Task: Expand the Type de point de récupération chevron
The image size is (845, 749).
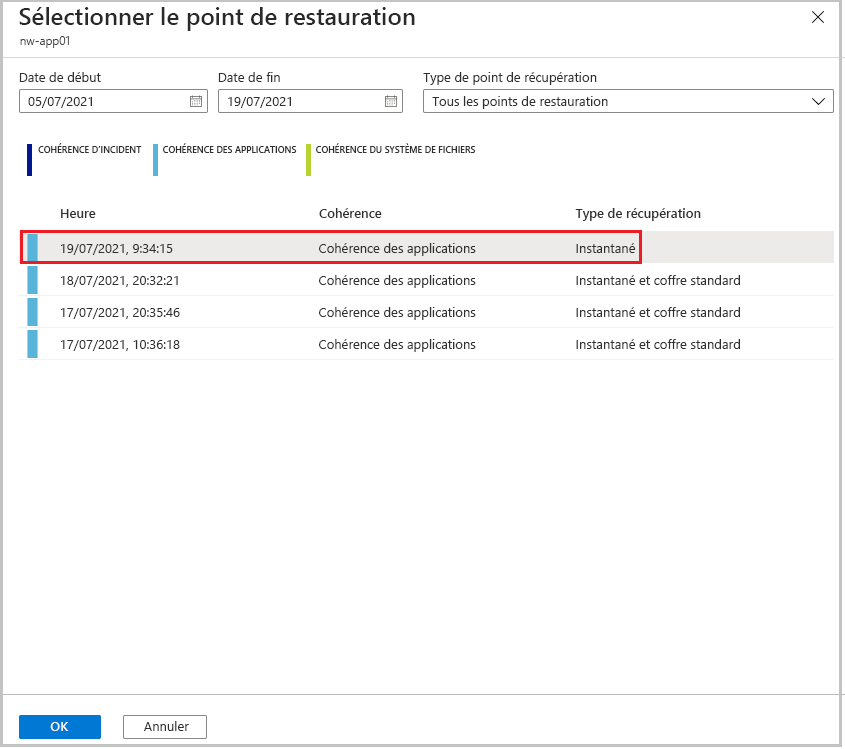Action: [x=819, y=101]
